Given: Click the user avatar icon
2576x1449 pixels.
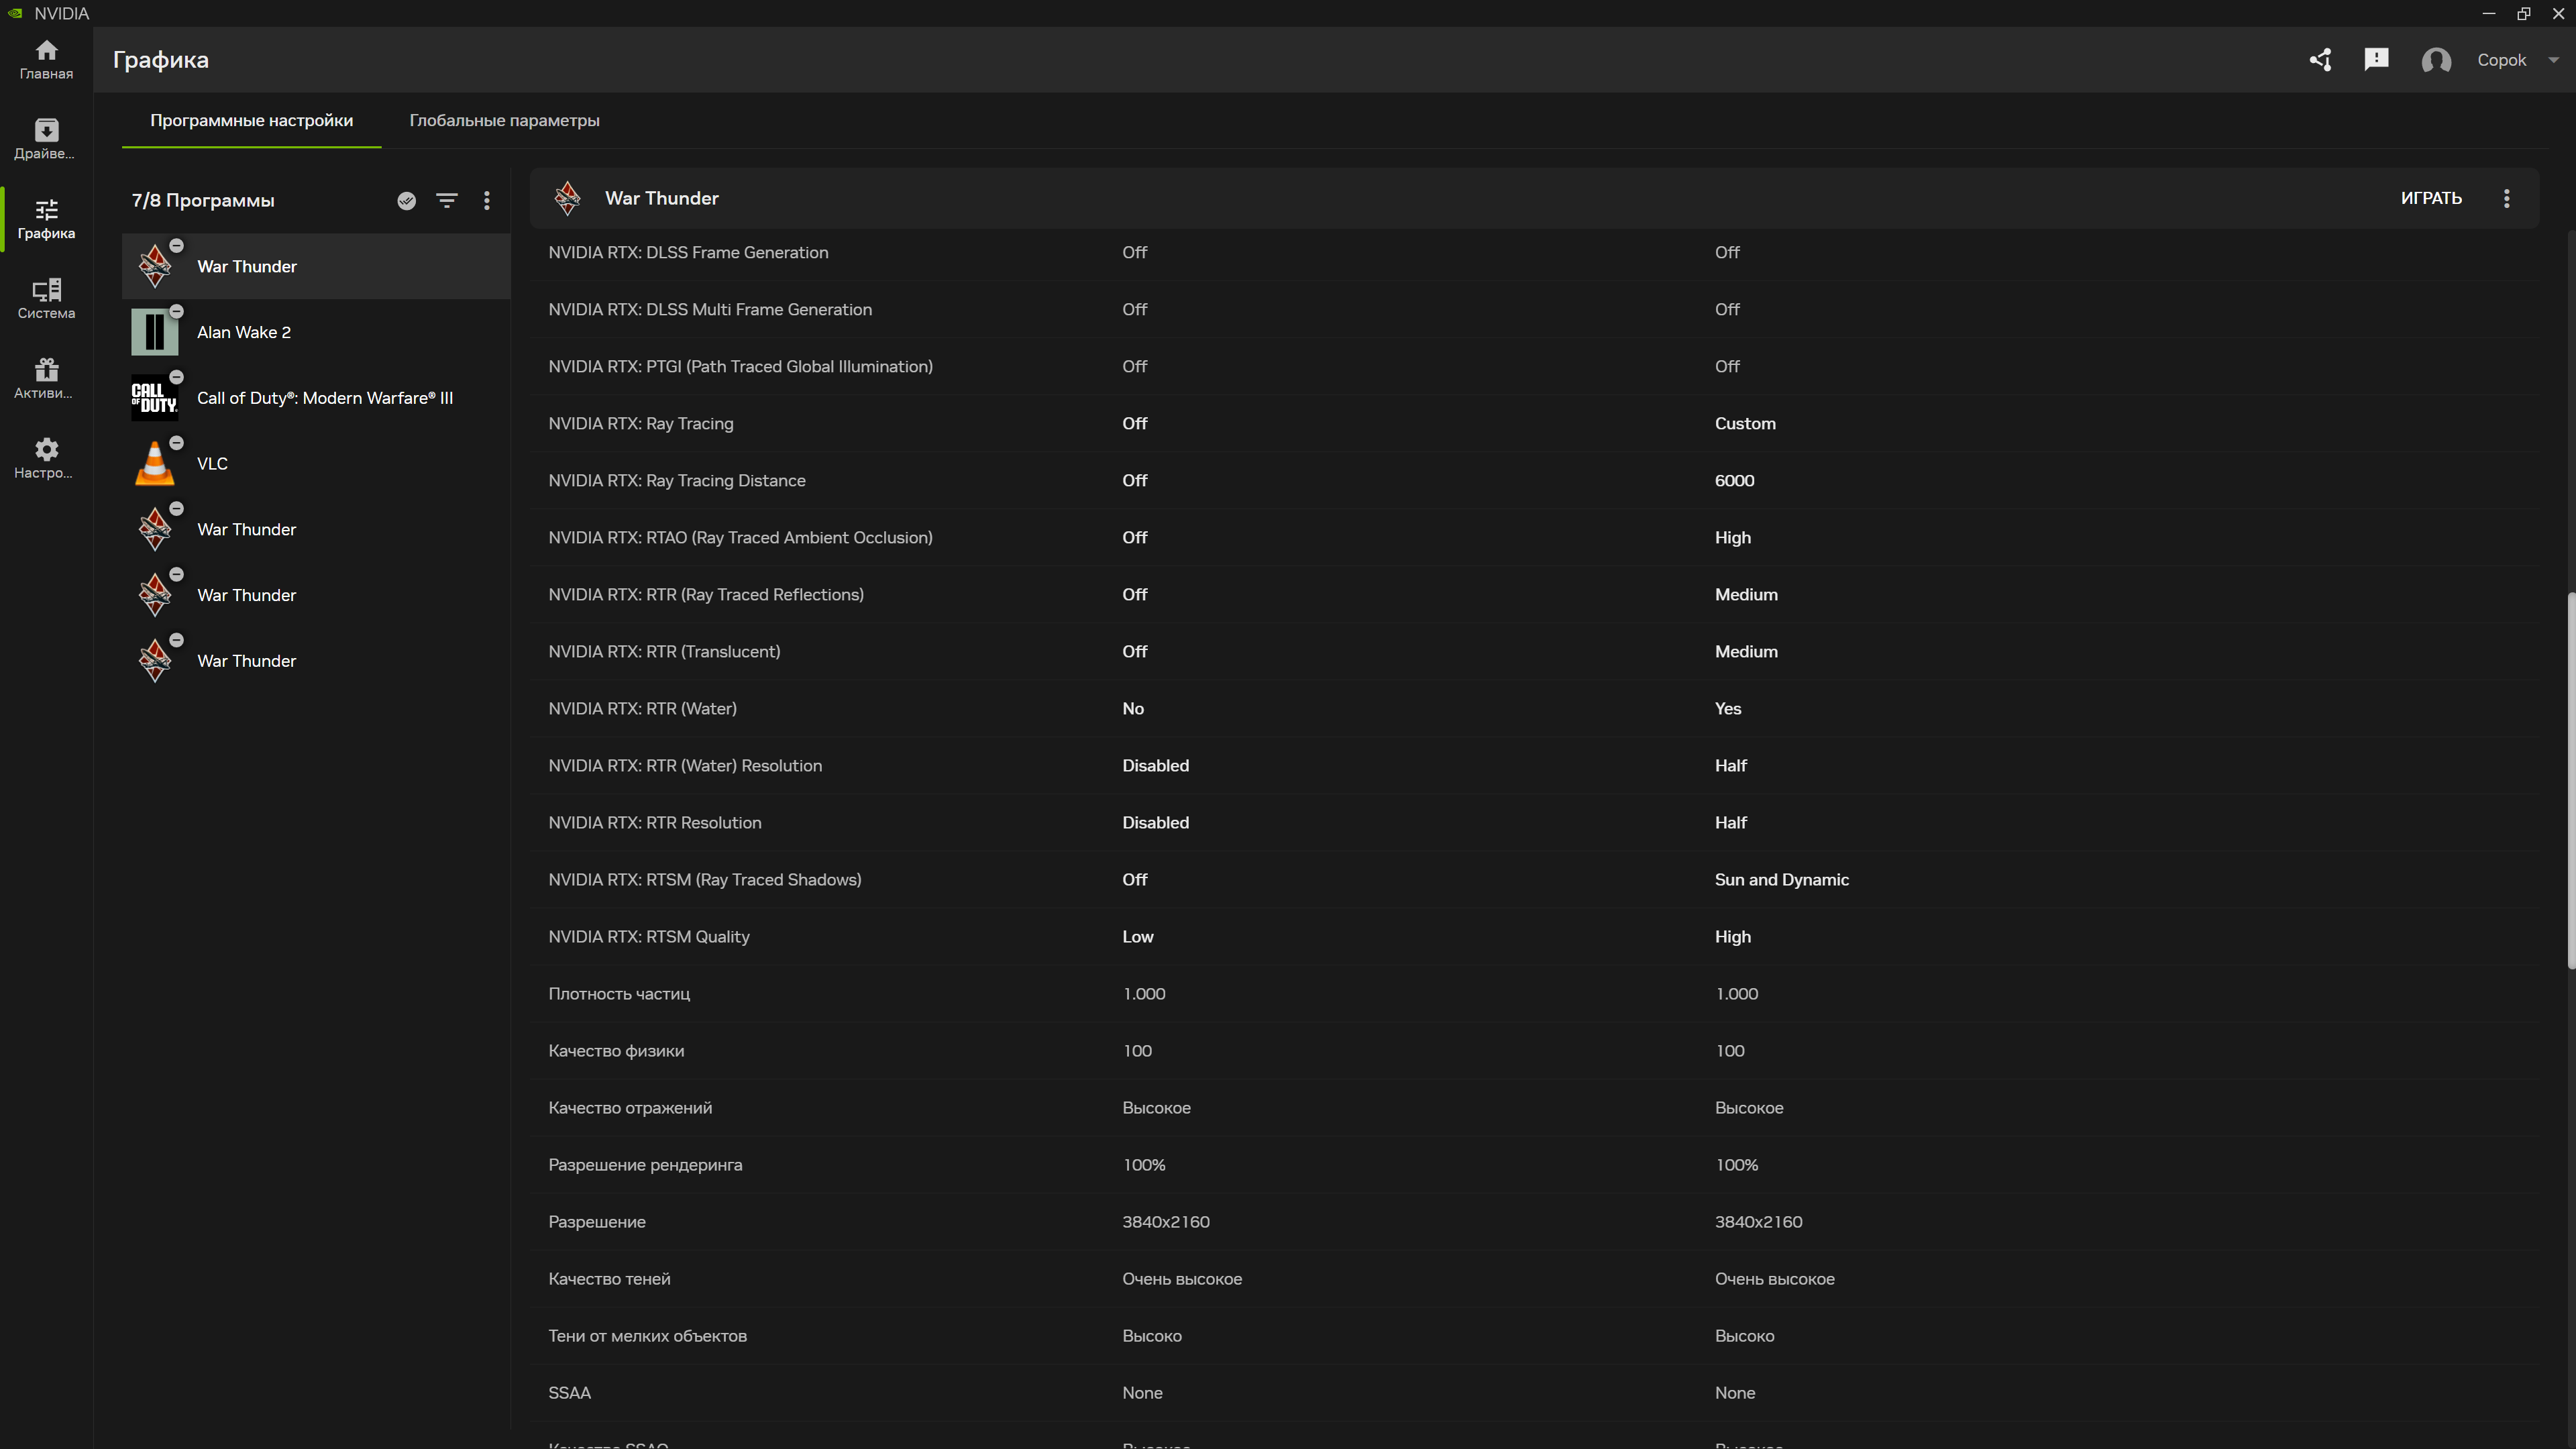Looking at the screenshot, I should [2436, 60].
